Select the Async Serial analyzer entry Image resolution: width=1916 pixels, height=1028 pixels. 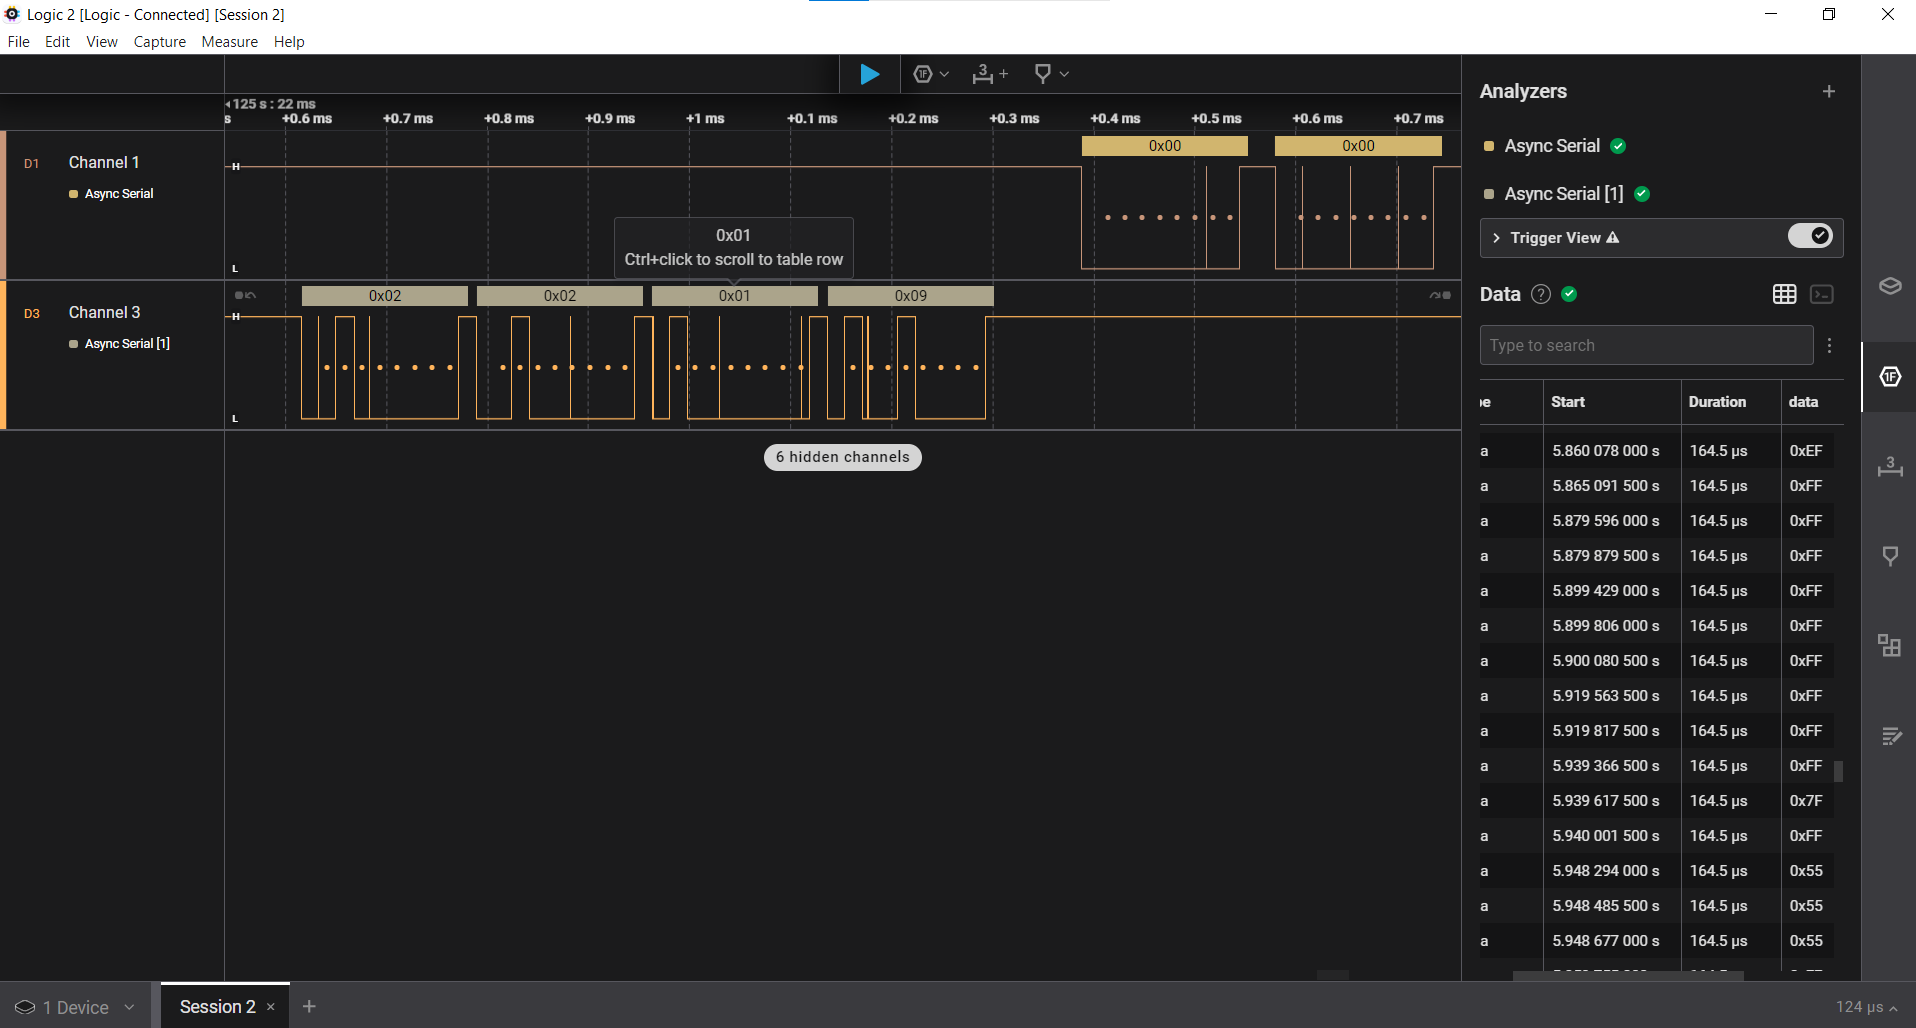[1552, 146]
